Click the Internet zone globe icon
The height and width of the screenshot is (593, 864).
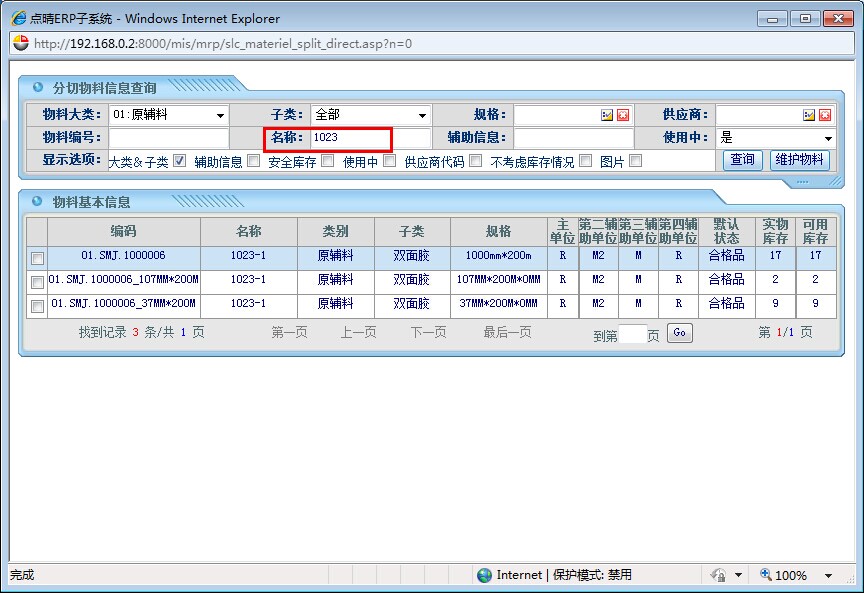[485, 575]
